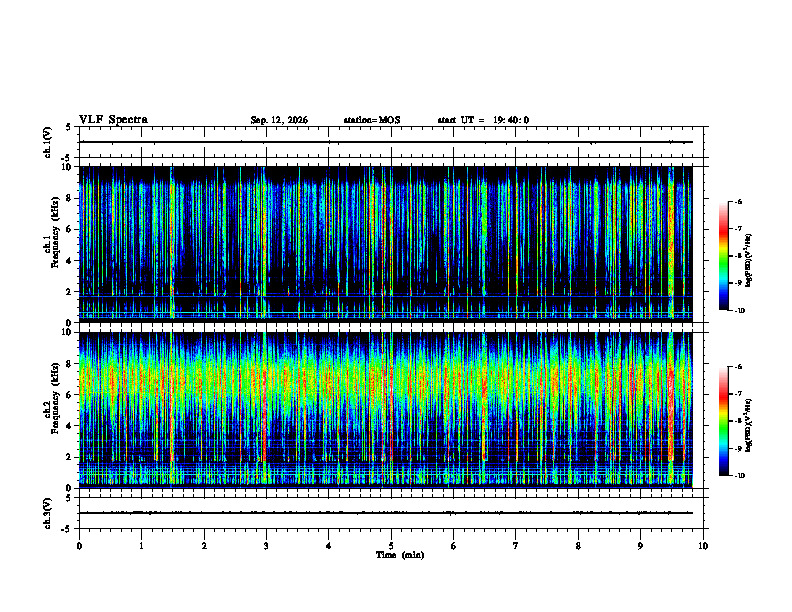Click the 0 minute tick on time axis
Viewport: 792px width, 612px height.
pyautogui.click(x=79, y=546)
